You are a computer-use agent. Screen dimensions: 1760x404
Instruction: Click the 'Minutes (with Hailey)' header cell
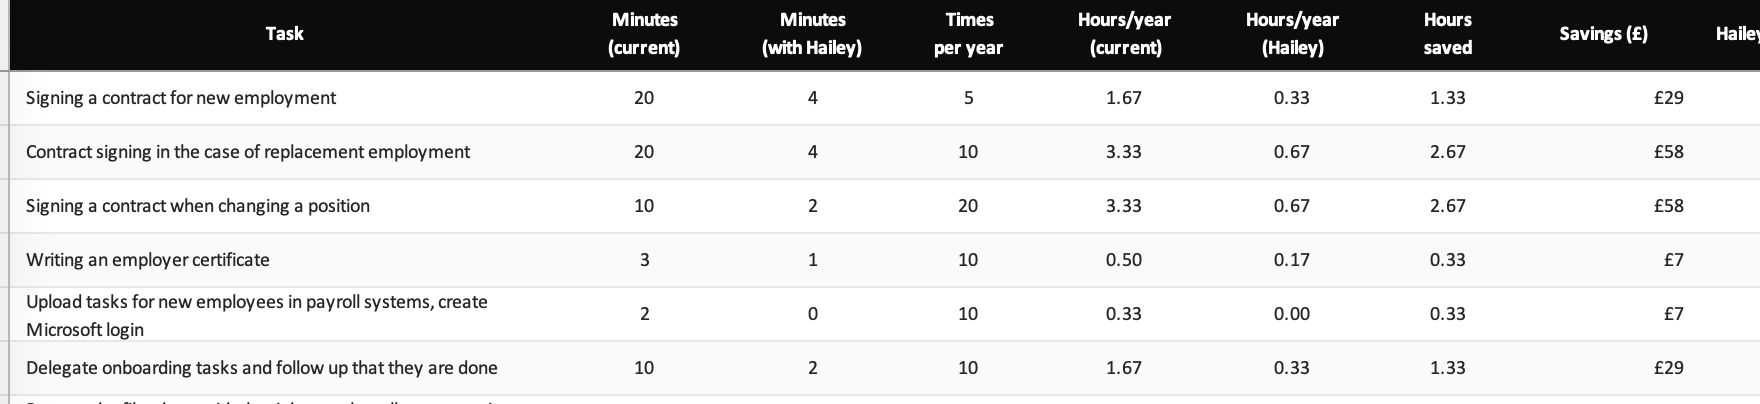point(812,34)
